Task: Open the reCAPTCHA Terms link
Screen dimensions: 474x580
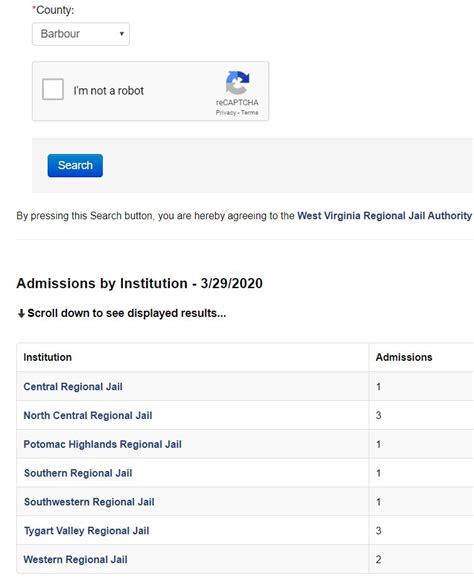Action: click(250, 112)
